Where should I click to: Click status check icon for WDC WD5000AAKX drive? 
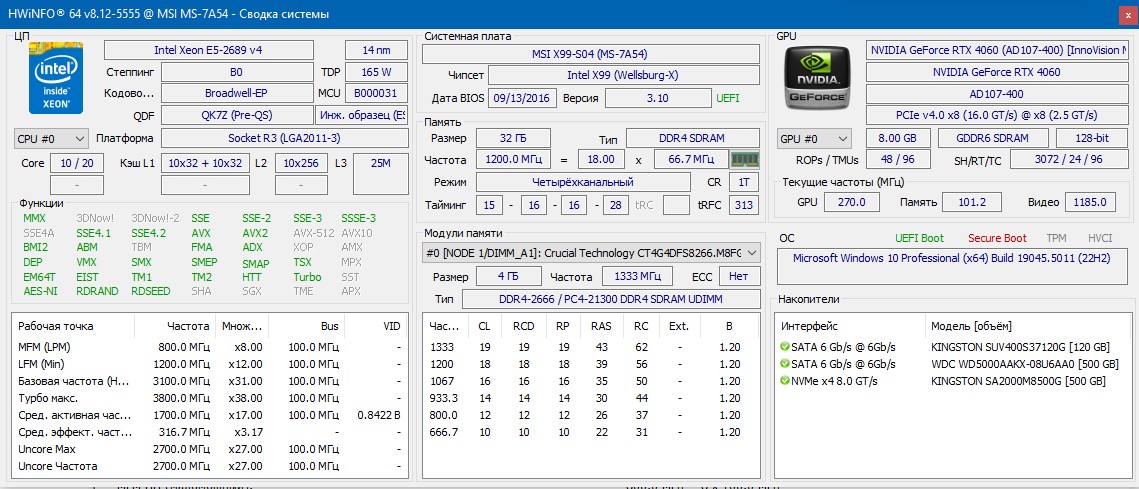pos(785,364)
